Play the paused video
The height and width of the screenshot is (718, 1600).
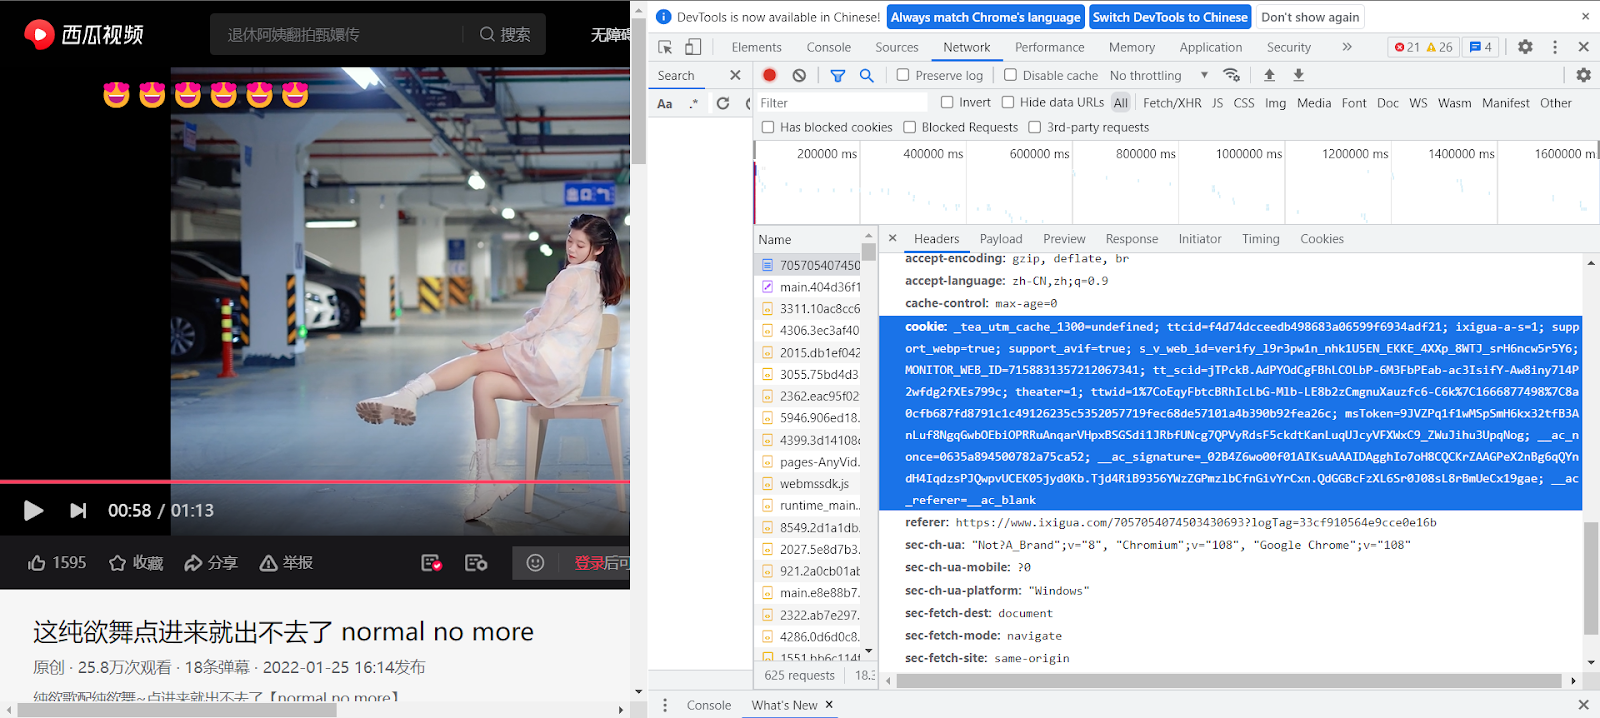(33, 511)
